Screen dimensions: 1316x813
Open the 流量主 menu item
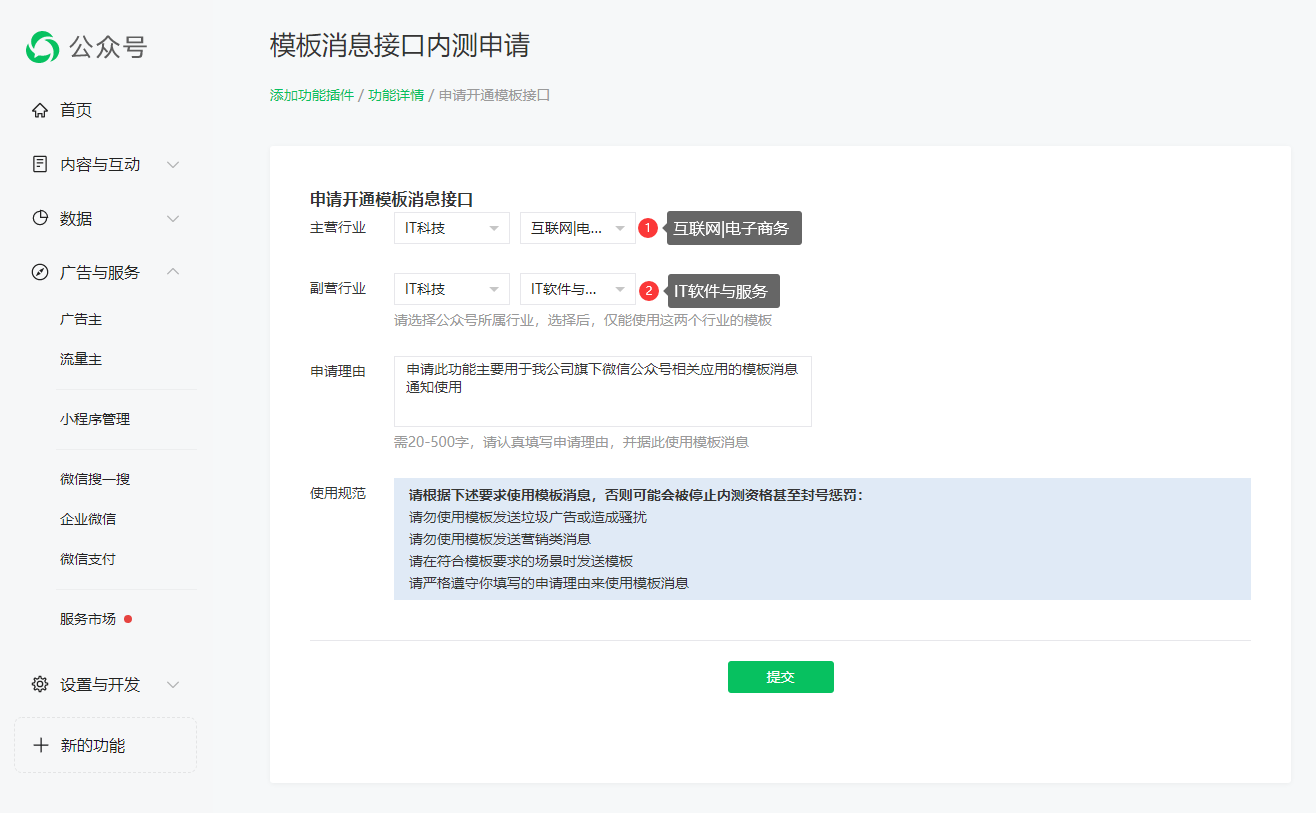[x=81, y=359]
